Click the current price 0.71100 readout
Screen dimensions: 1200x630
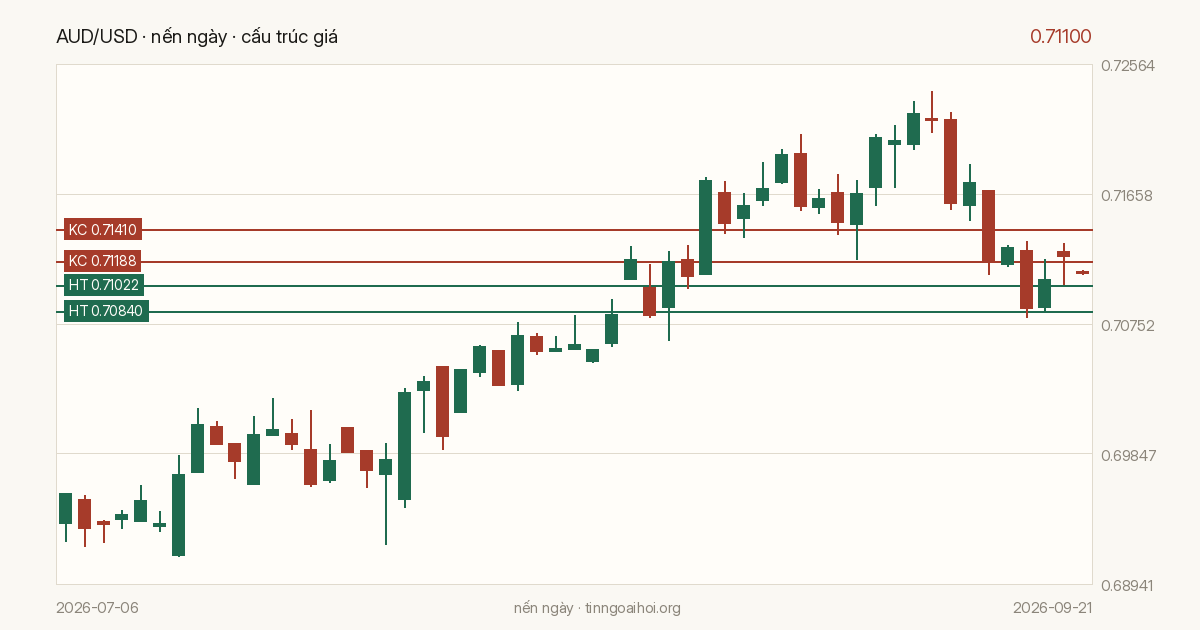click(1061, 37)
